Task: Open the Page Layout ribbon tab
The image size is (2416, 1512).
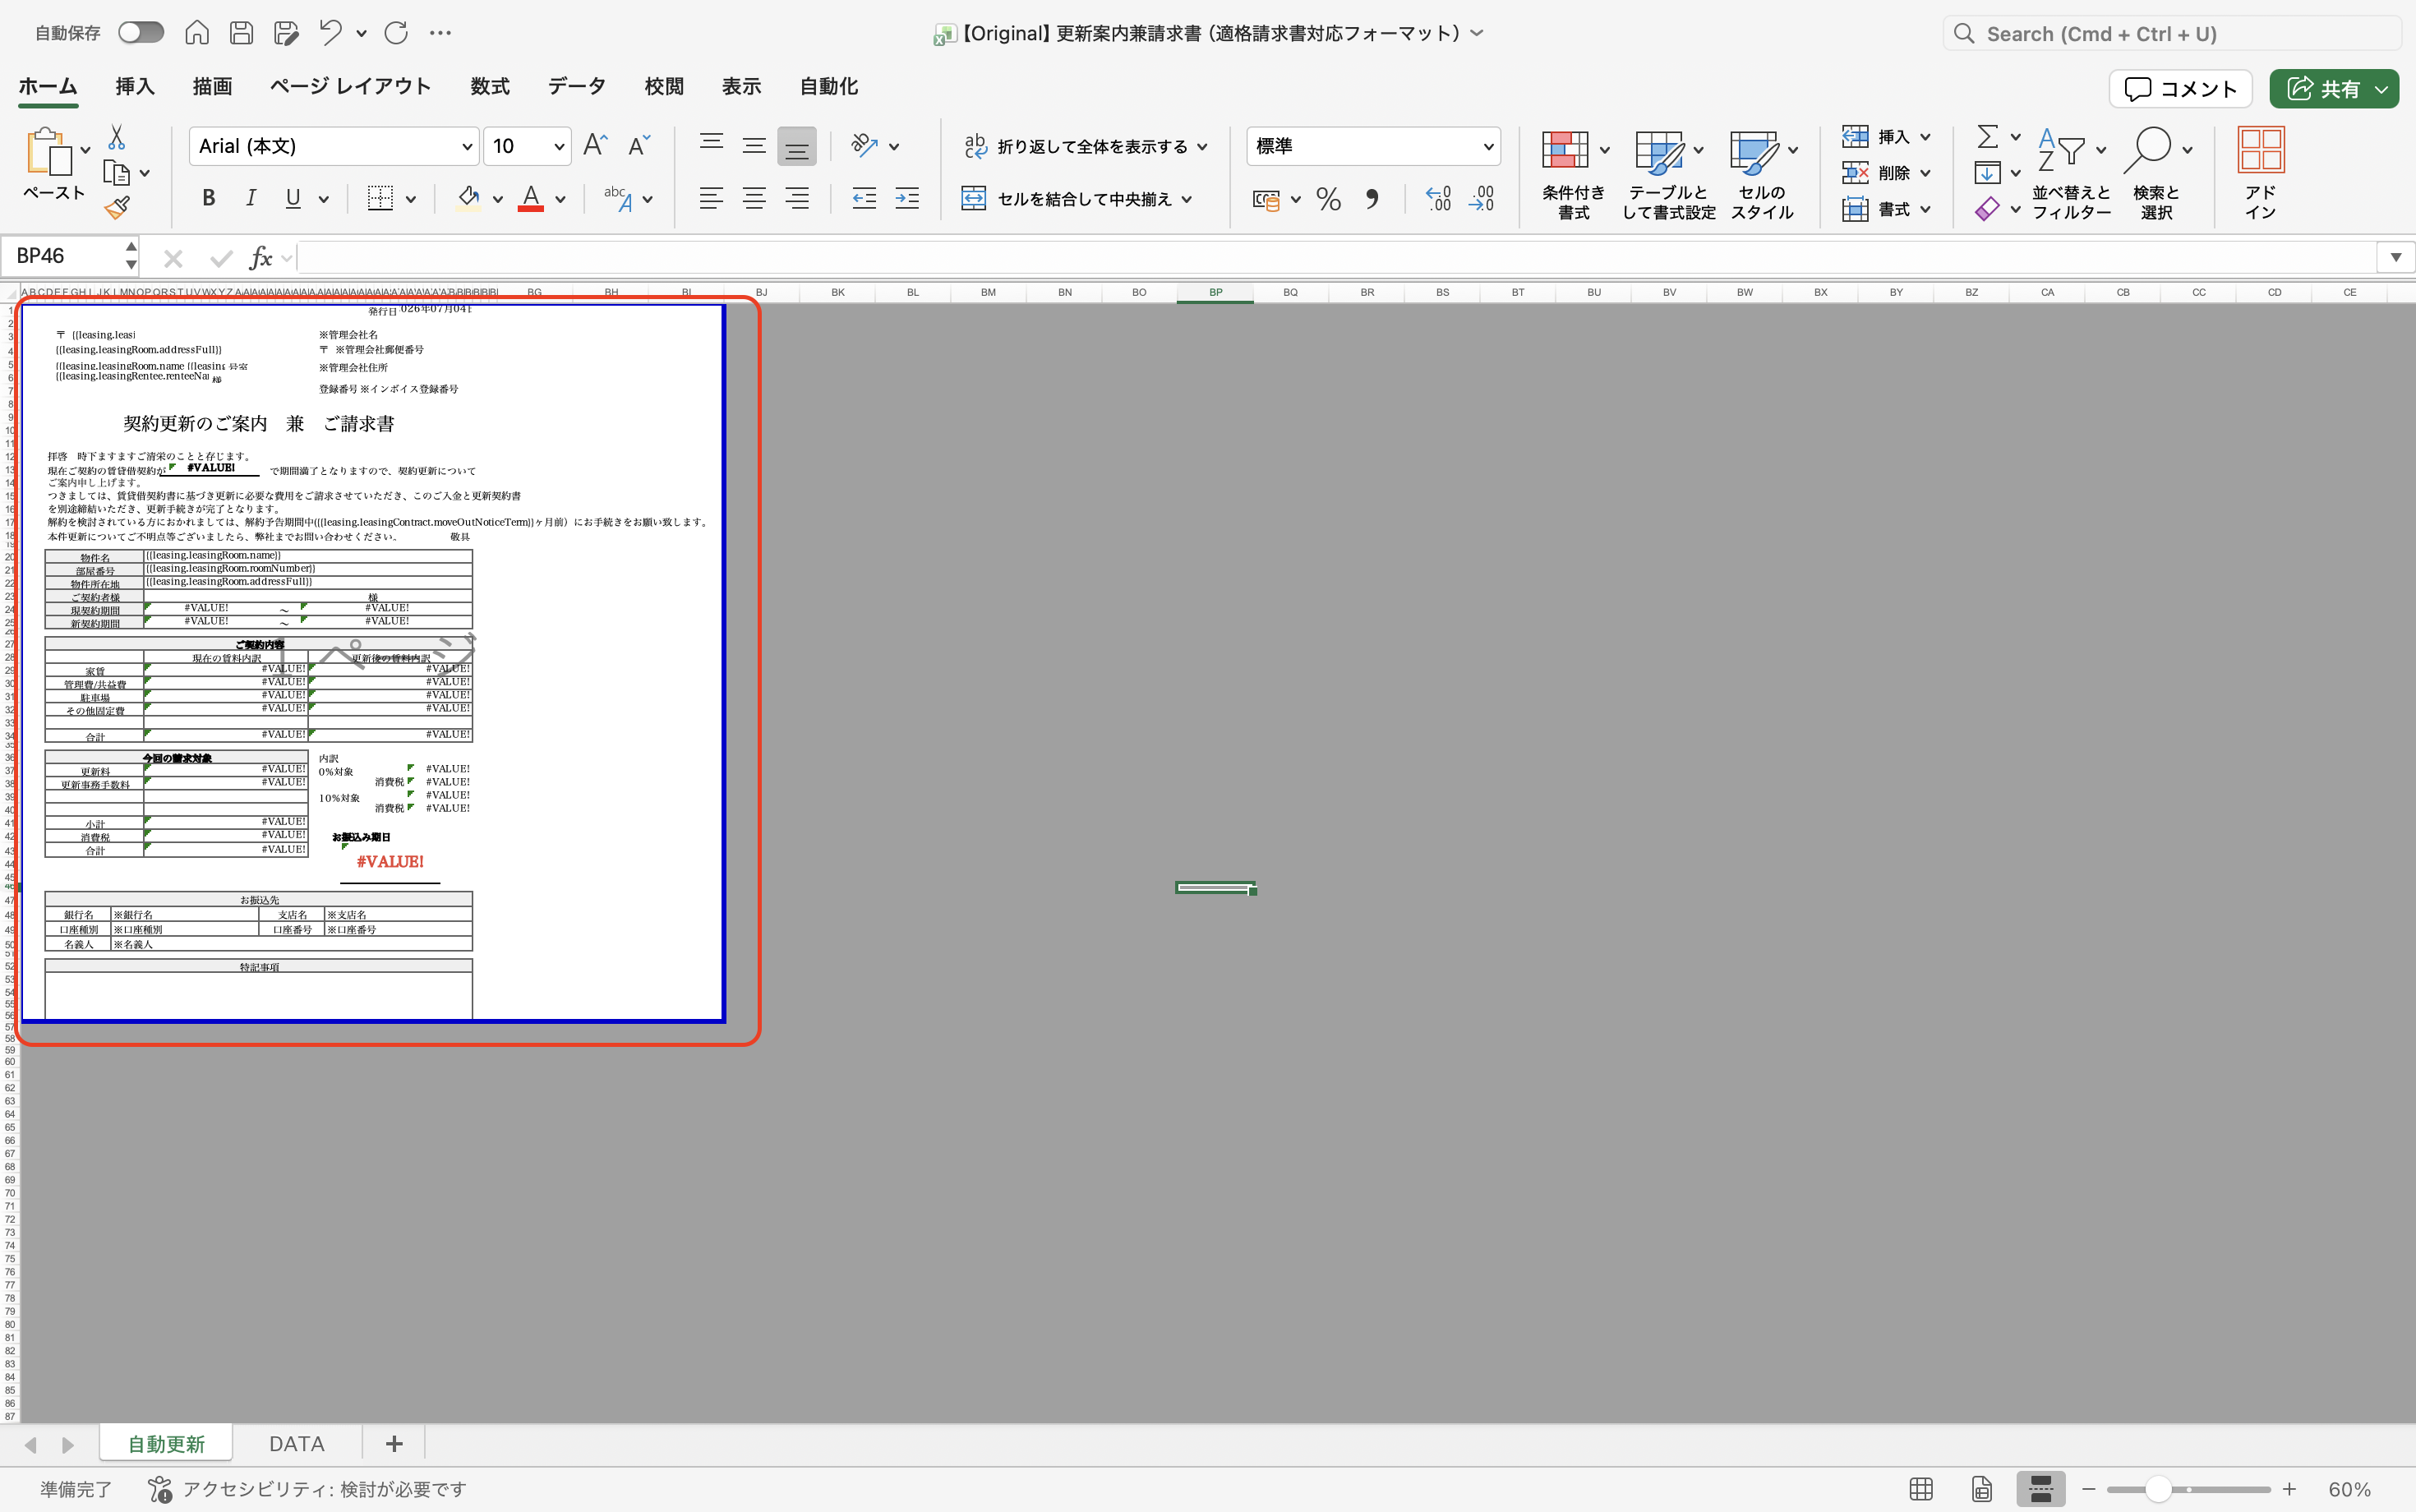Action: [350, 87]
